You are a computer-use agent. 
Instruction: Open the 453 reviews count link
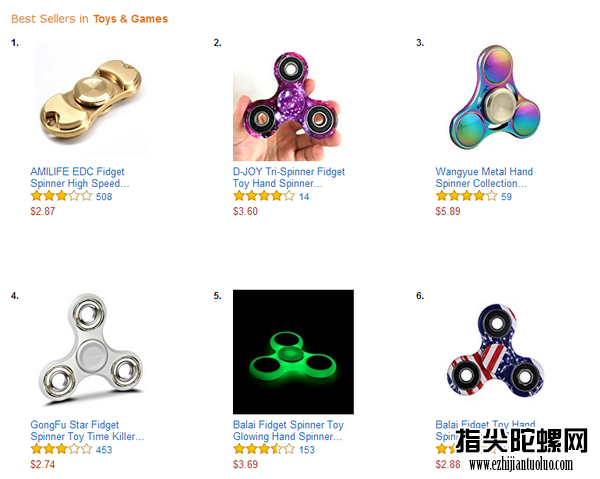[104, 450]
